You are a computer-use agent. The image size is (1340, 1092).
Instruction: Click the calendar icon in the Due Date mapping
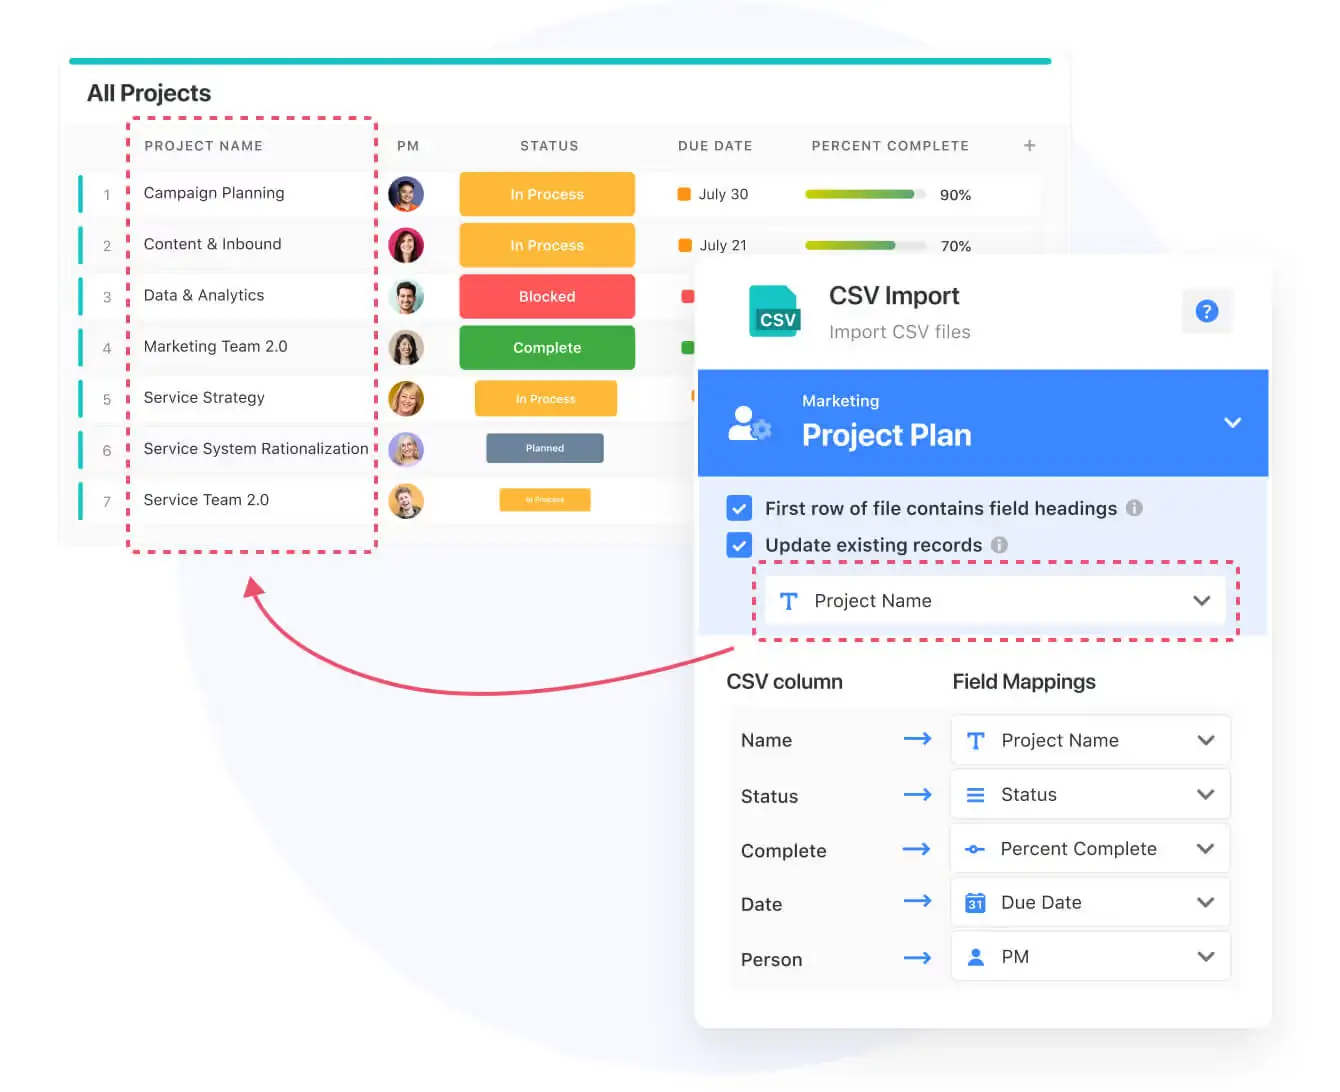(974, 902)
